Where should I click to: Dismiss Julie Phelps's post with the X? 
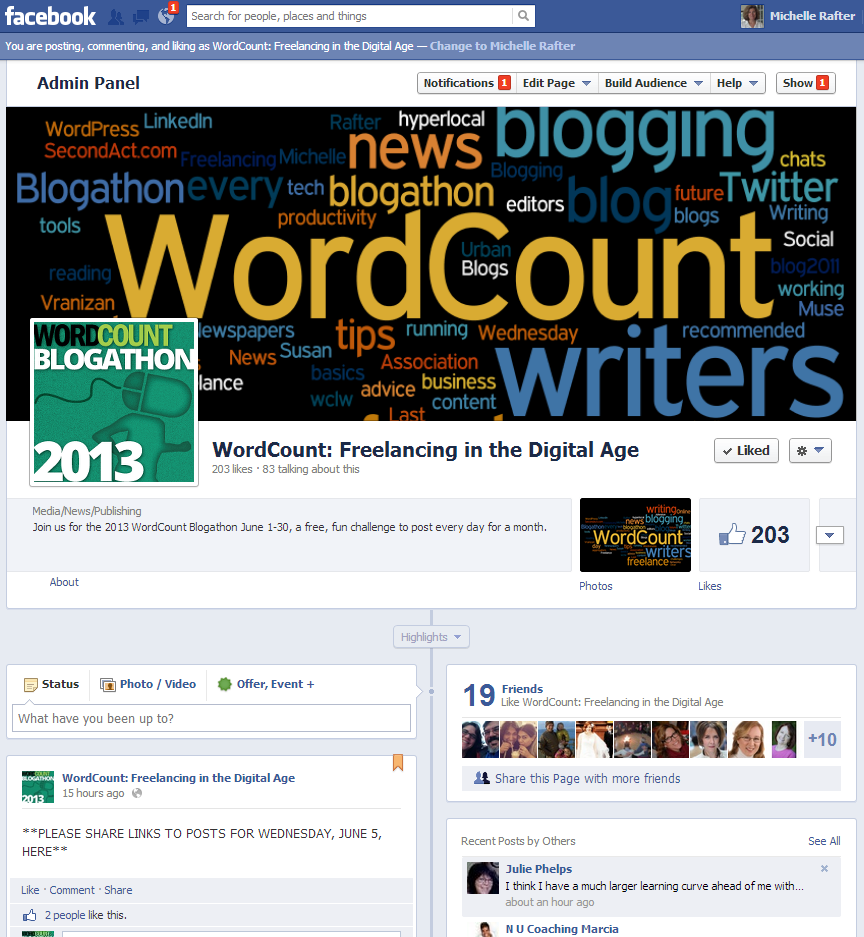coord(824,868)
